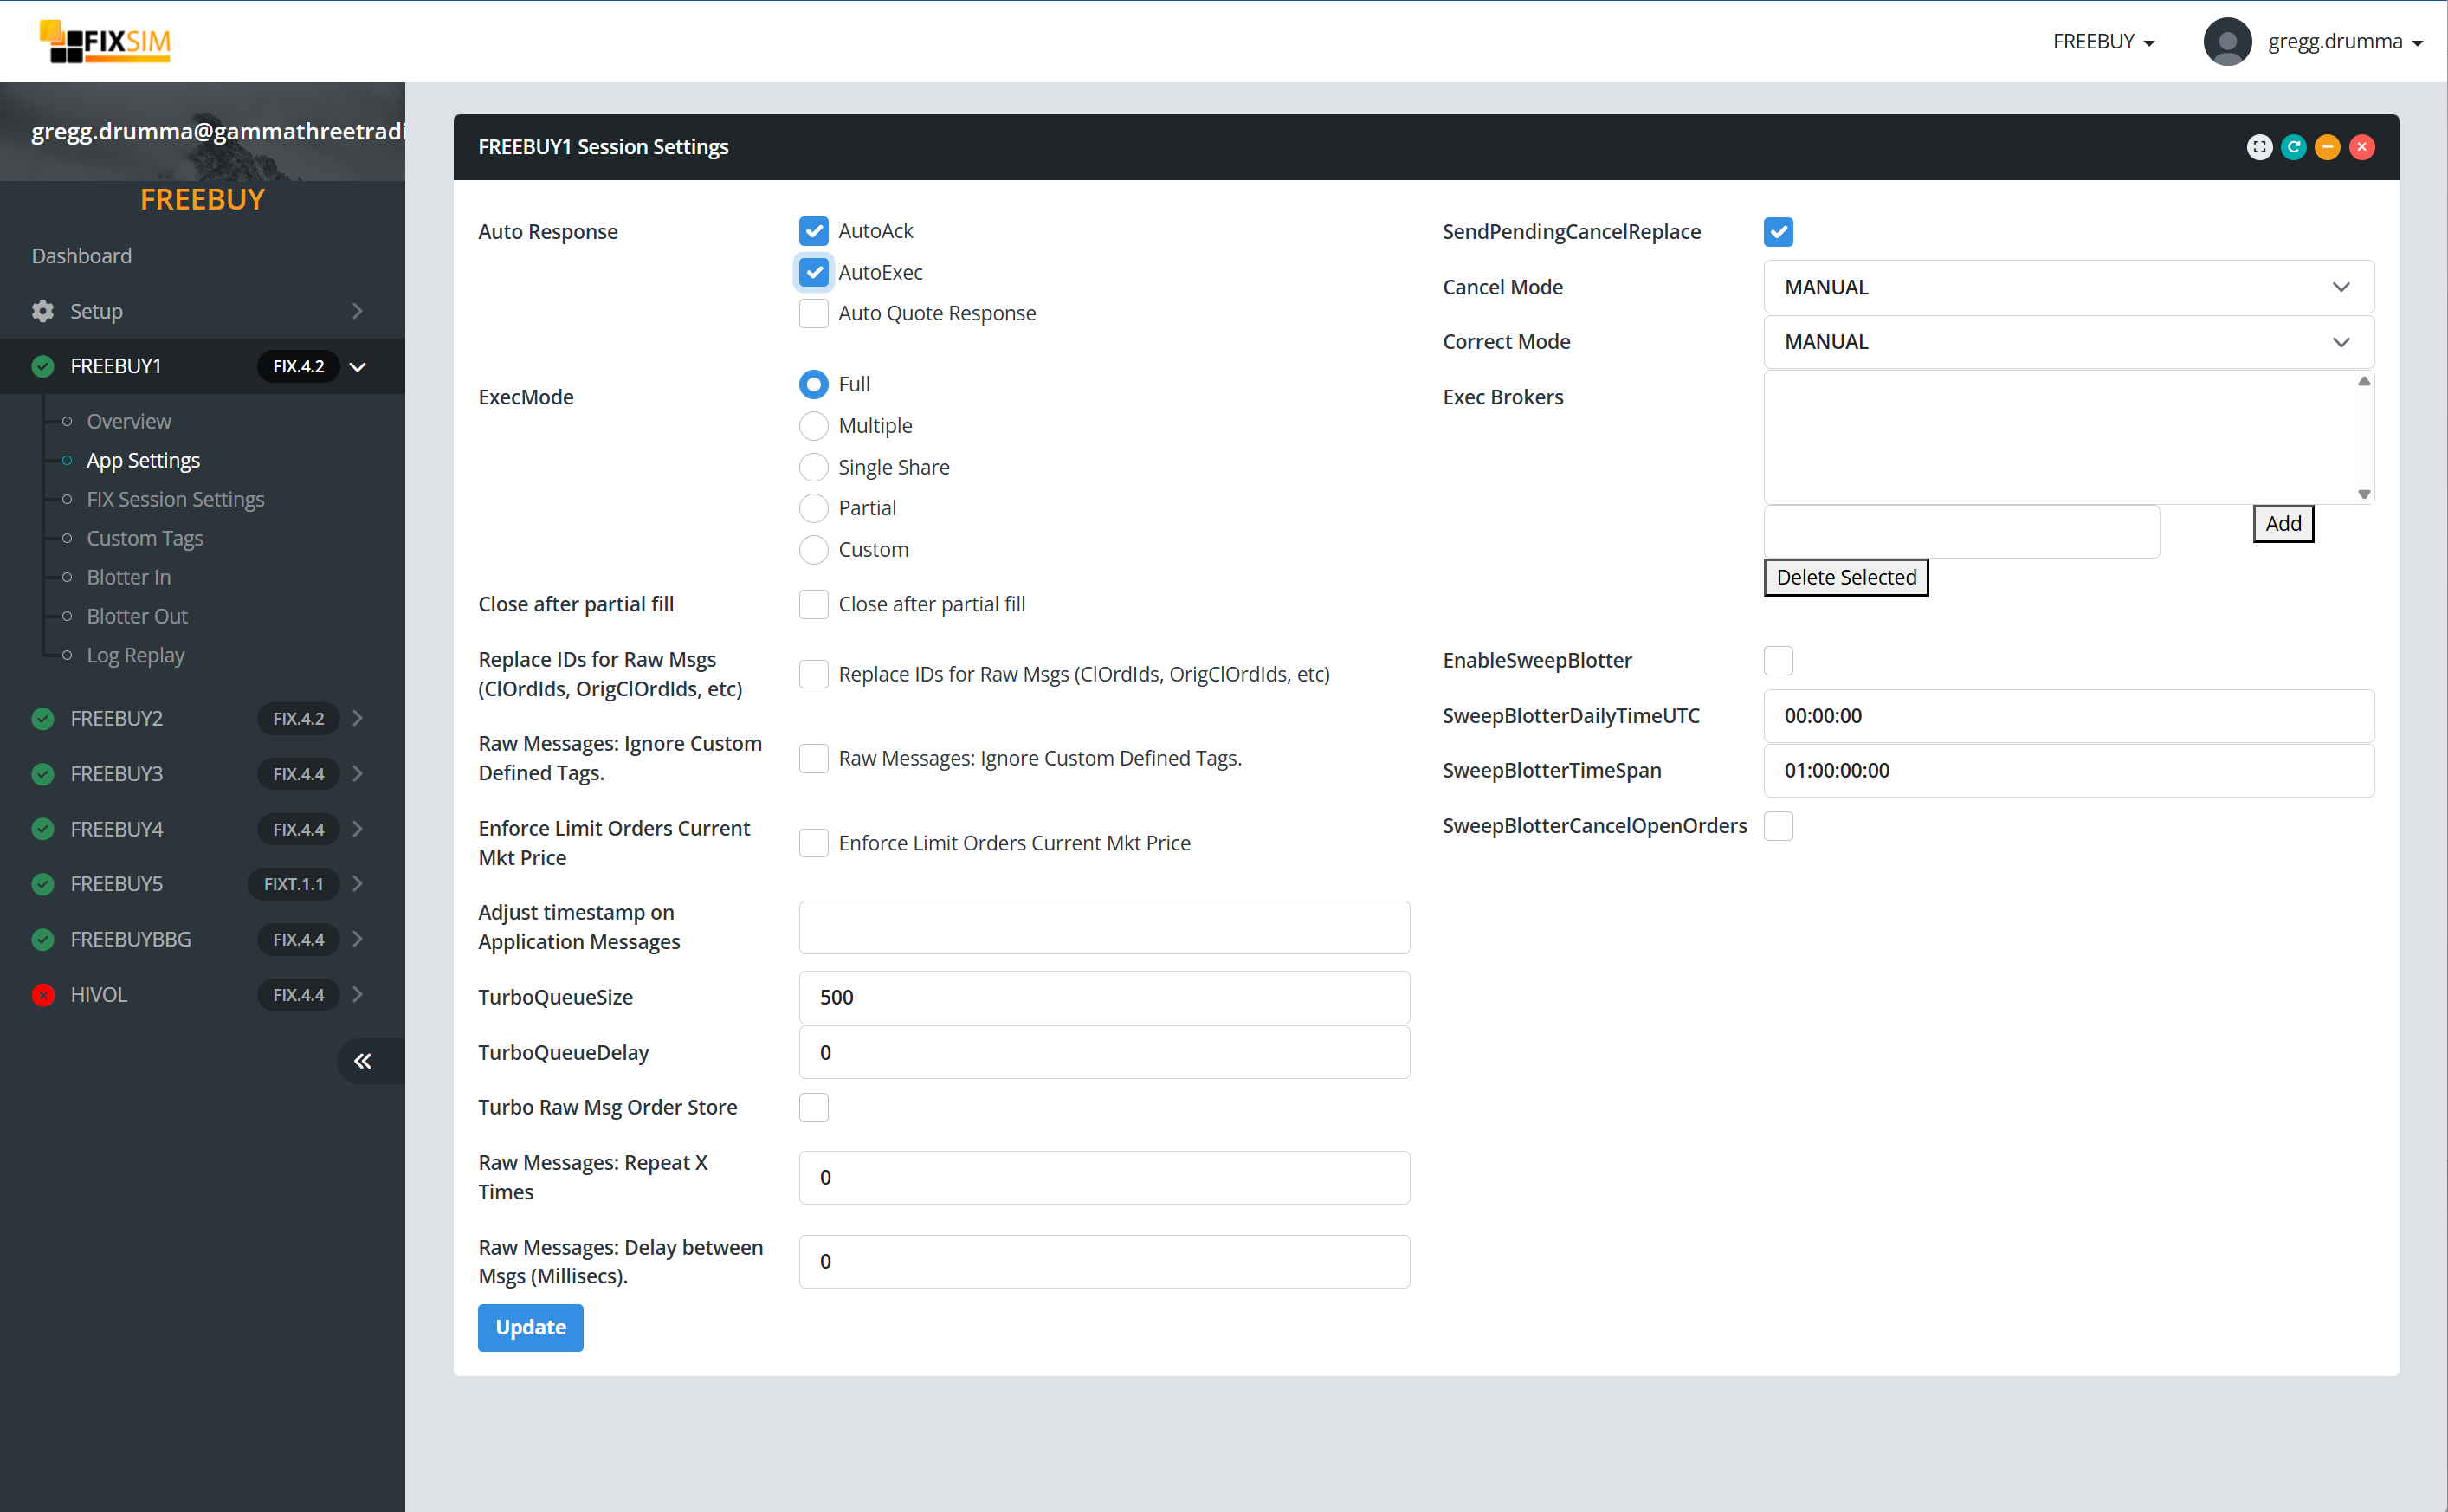This screenshot has height=1512, width=2448.
Task: Click the Setup gear icon
Action: click(x=43, y=311)
